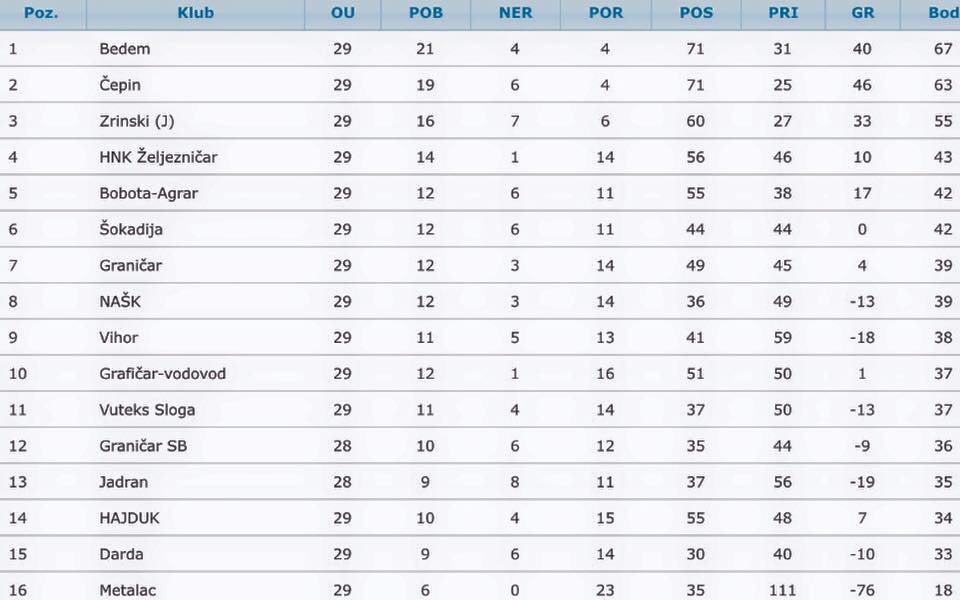Click the POS column header
The image size is (960, 600).
696,13
